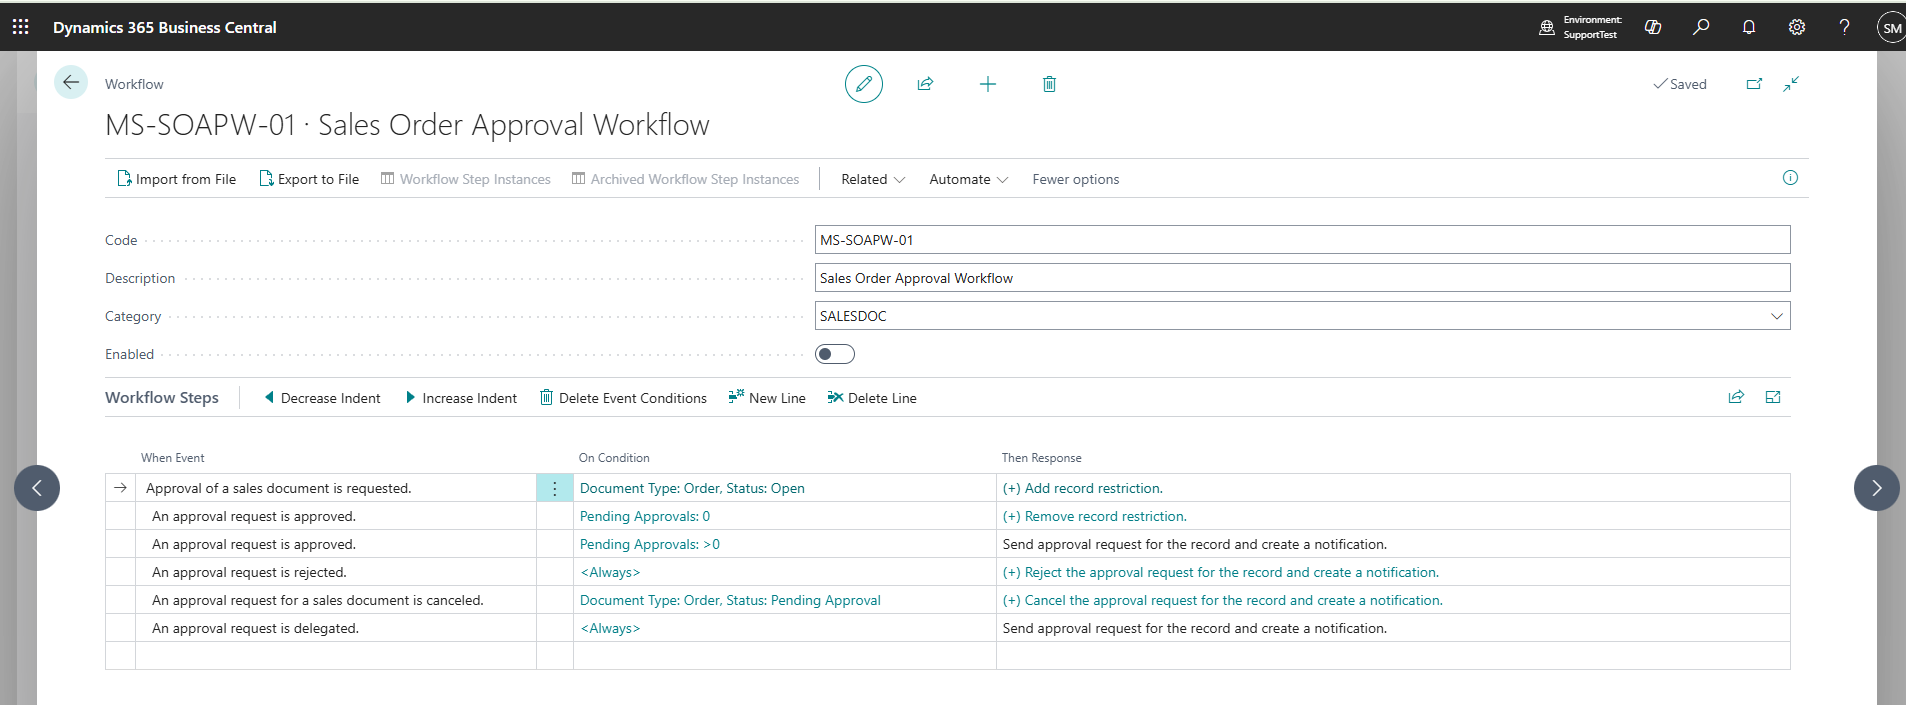Viewport: 1906px width, 705px height.
Task: Click the Description field
Action: pyautogui.click(x=1302, y=278)
